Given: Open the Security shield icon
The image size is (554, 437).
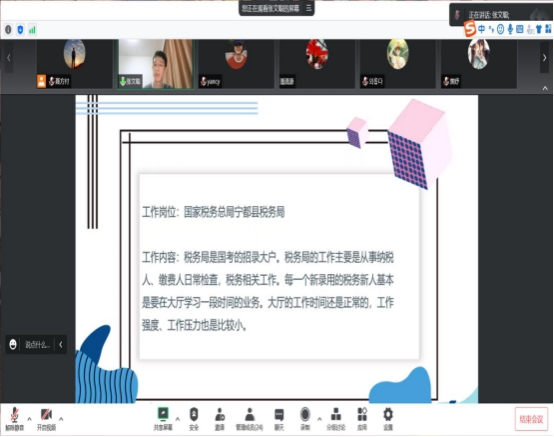Looking at the screenshot, I should coord(194,419).
